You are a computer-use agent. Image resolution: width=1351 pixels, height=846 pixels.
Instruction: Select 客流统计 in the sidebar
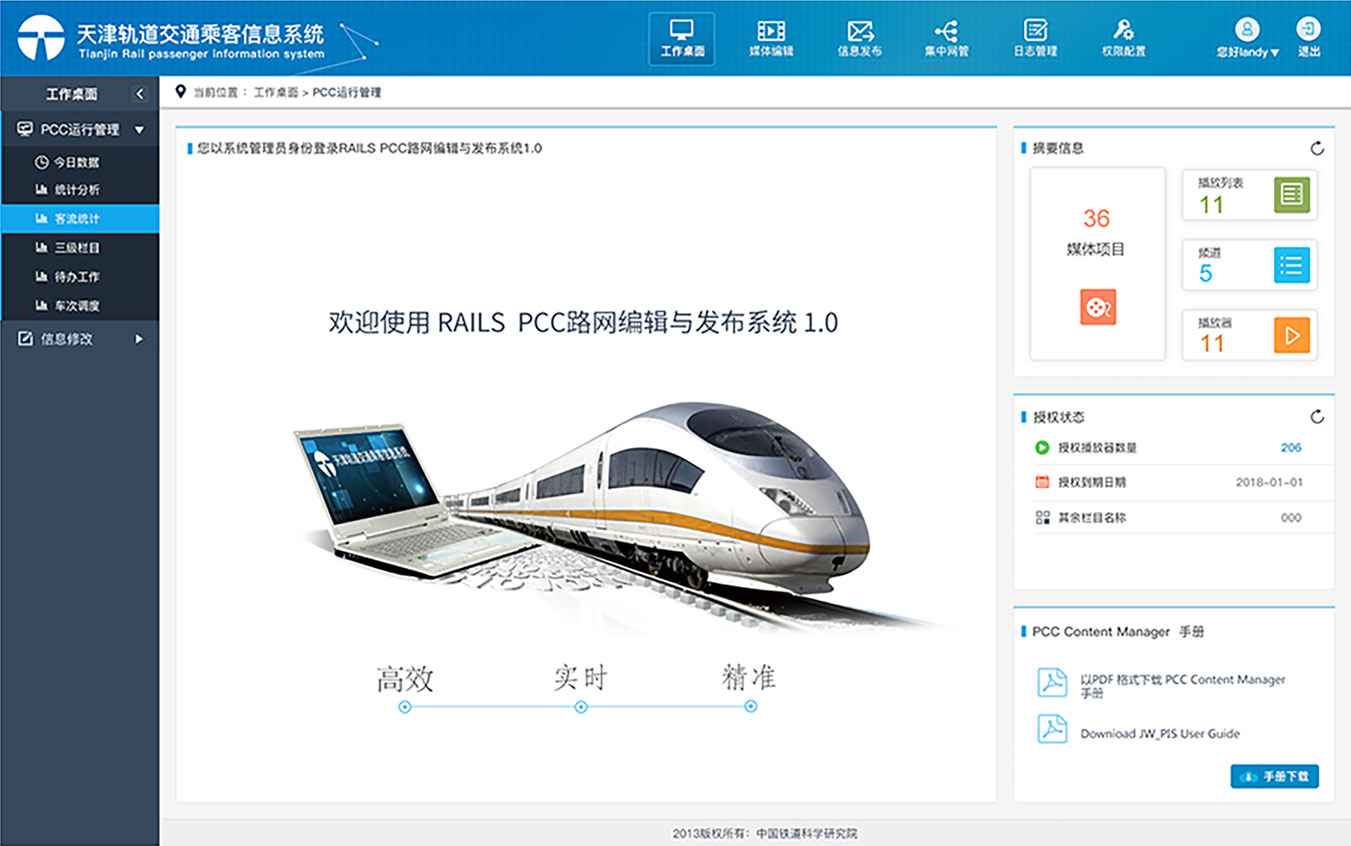click(x=79, y=218)
